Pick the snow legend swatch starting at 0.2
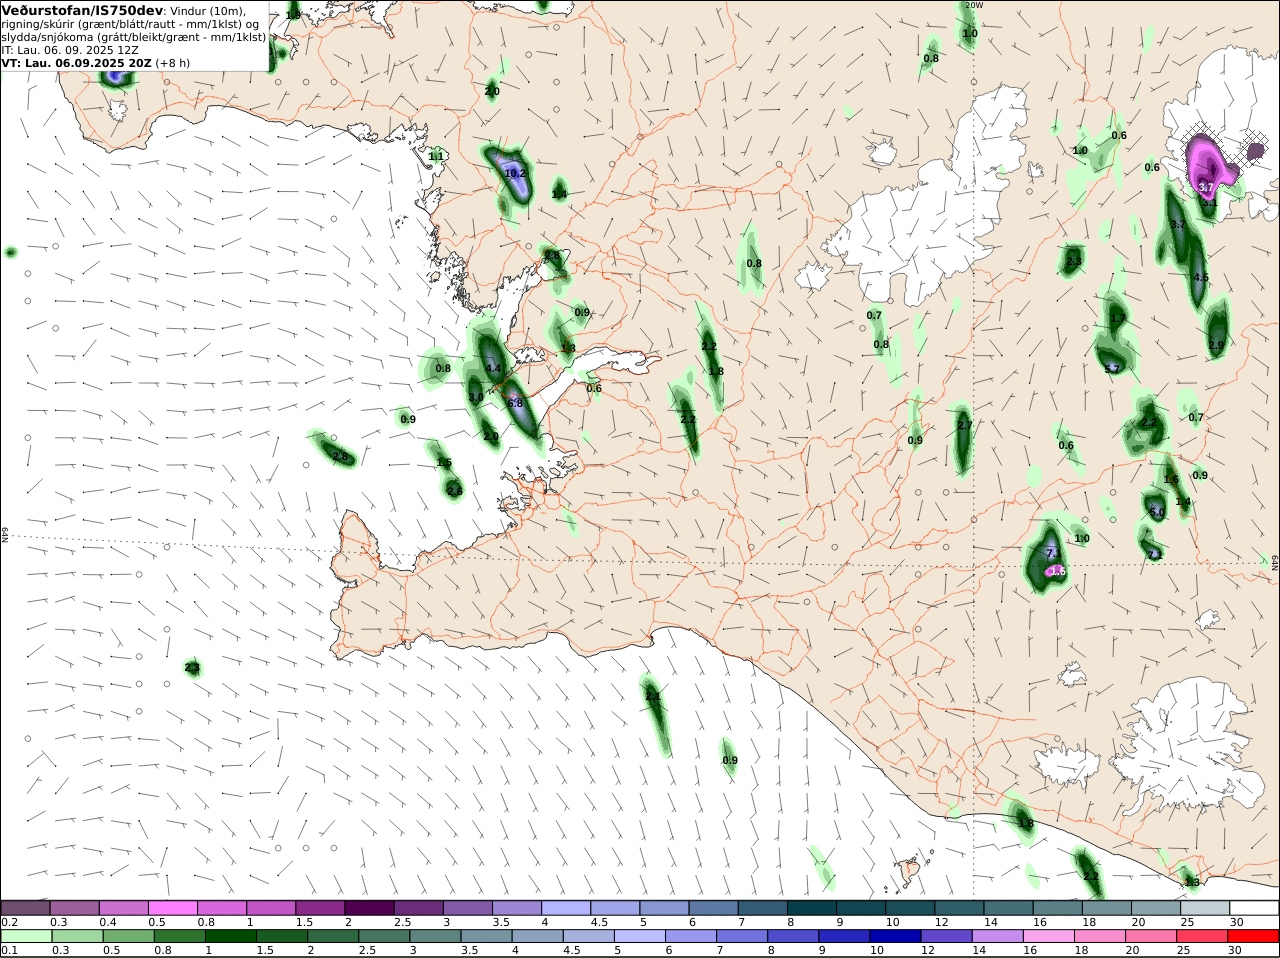The image size is (1280, 958). pos(25,908)
